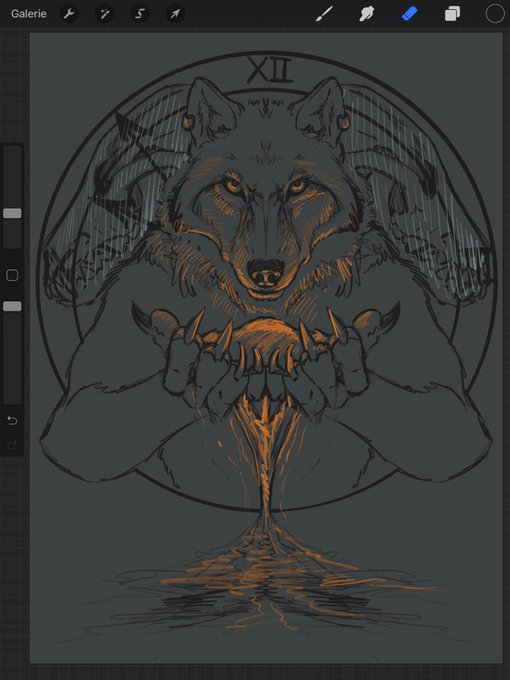Undo the last stroke
This screenshot has width=510, height=680.
12,420
